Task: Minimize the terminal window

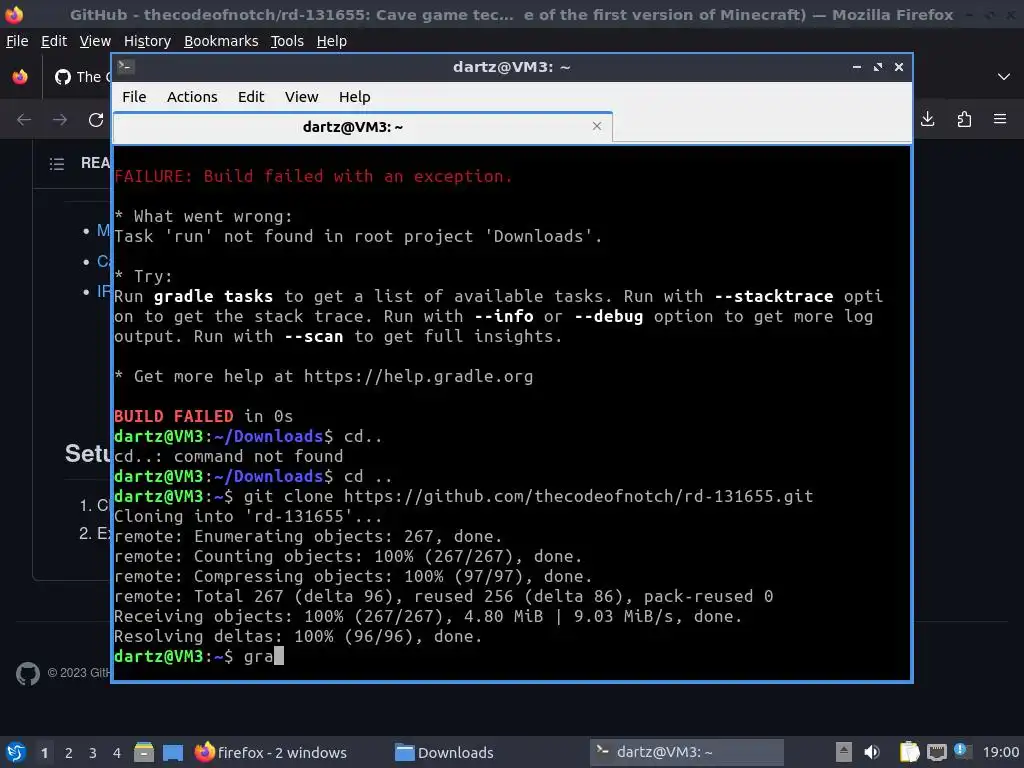Action: tap(857, 67)
